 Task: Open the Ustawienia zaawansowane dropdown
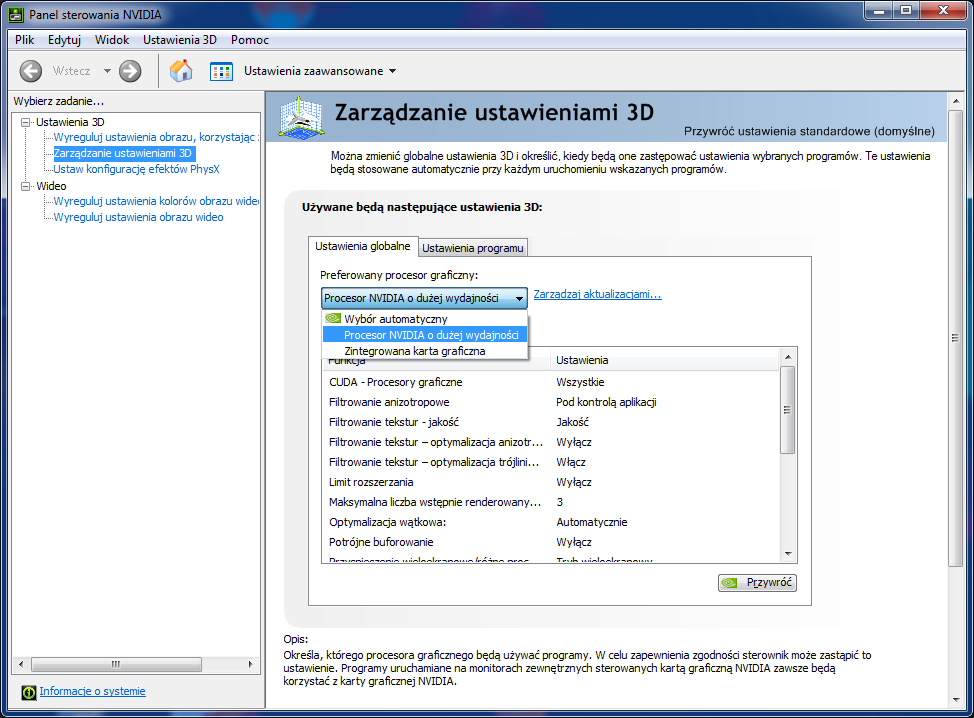tap(320, 71)
